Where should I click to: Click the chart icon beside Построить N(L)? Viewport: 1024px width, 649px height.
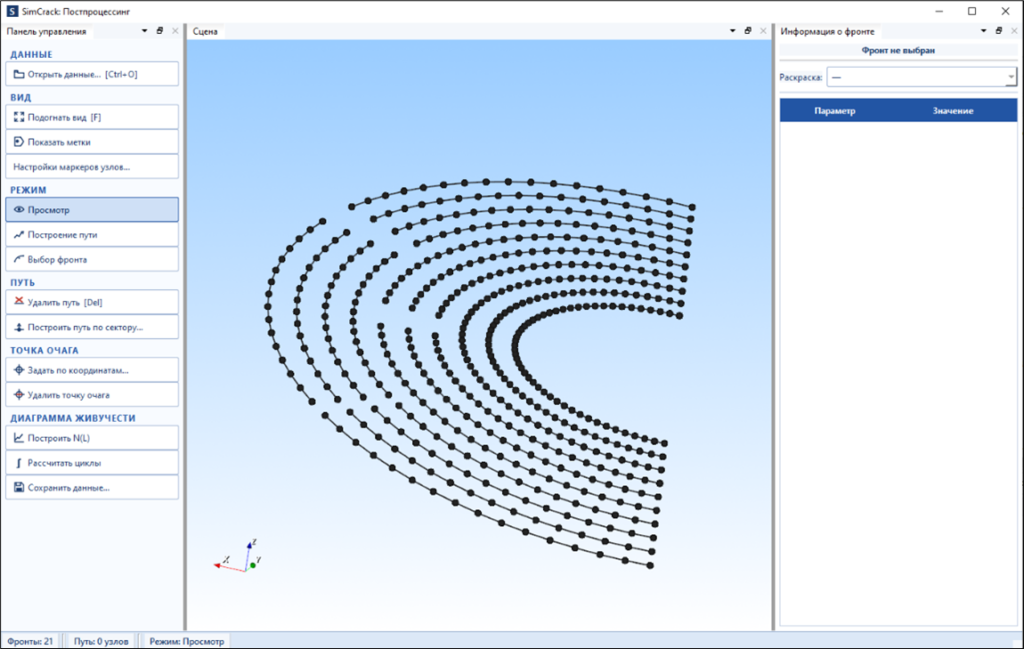[x=19, y=437]
